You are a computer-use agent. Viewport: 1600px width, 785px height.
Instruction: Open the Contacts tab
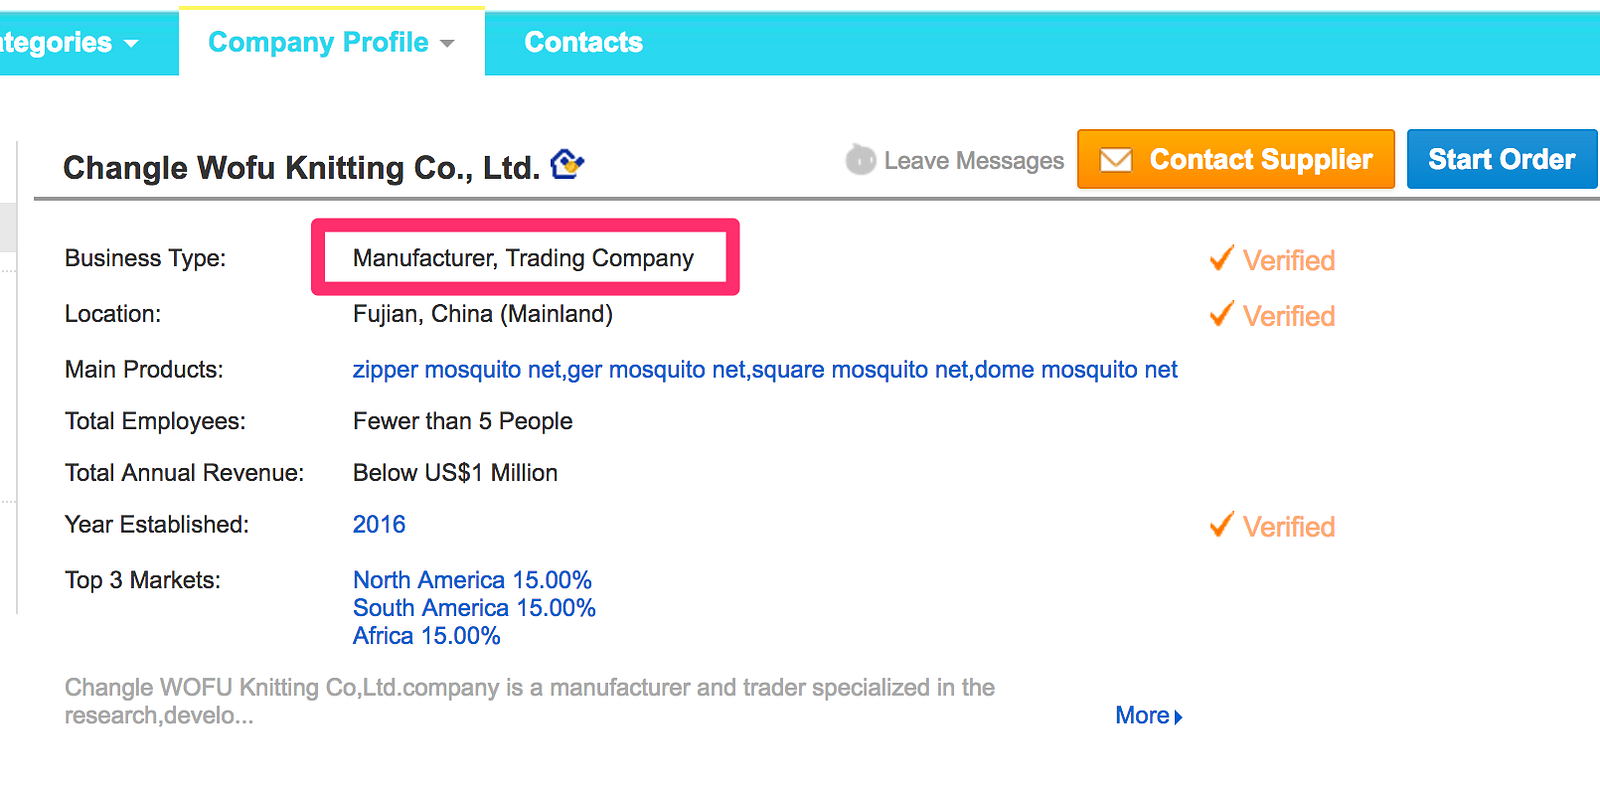pos(583,42)
